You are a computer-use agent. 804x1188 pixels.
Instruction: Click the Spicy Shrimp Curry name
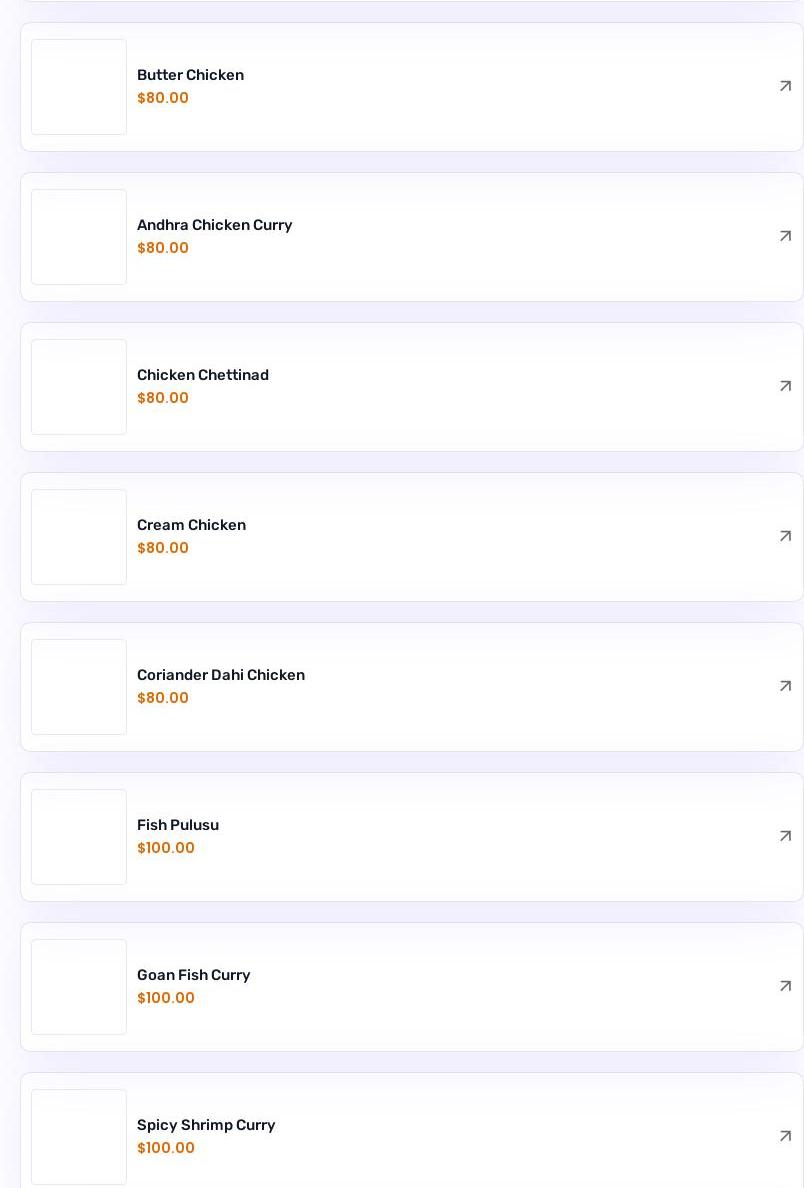coord(205,1125)
